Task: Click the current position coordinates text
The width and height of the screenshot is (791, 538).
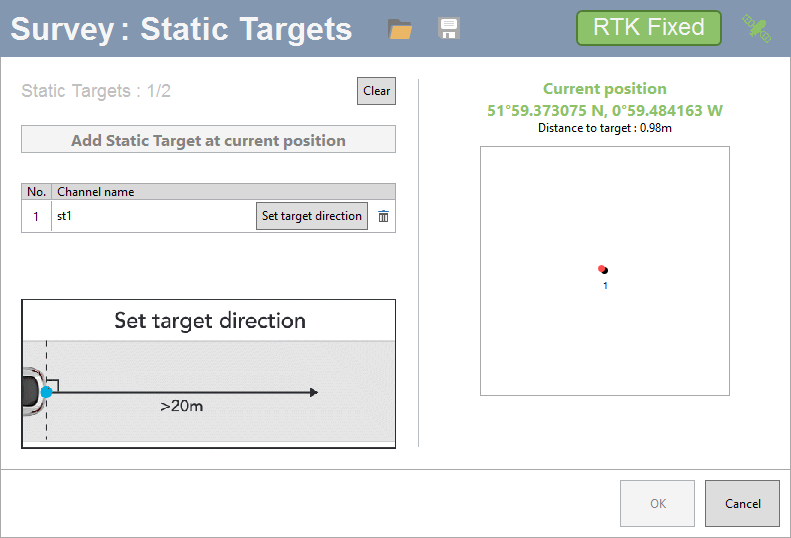Action: (604, 111)
